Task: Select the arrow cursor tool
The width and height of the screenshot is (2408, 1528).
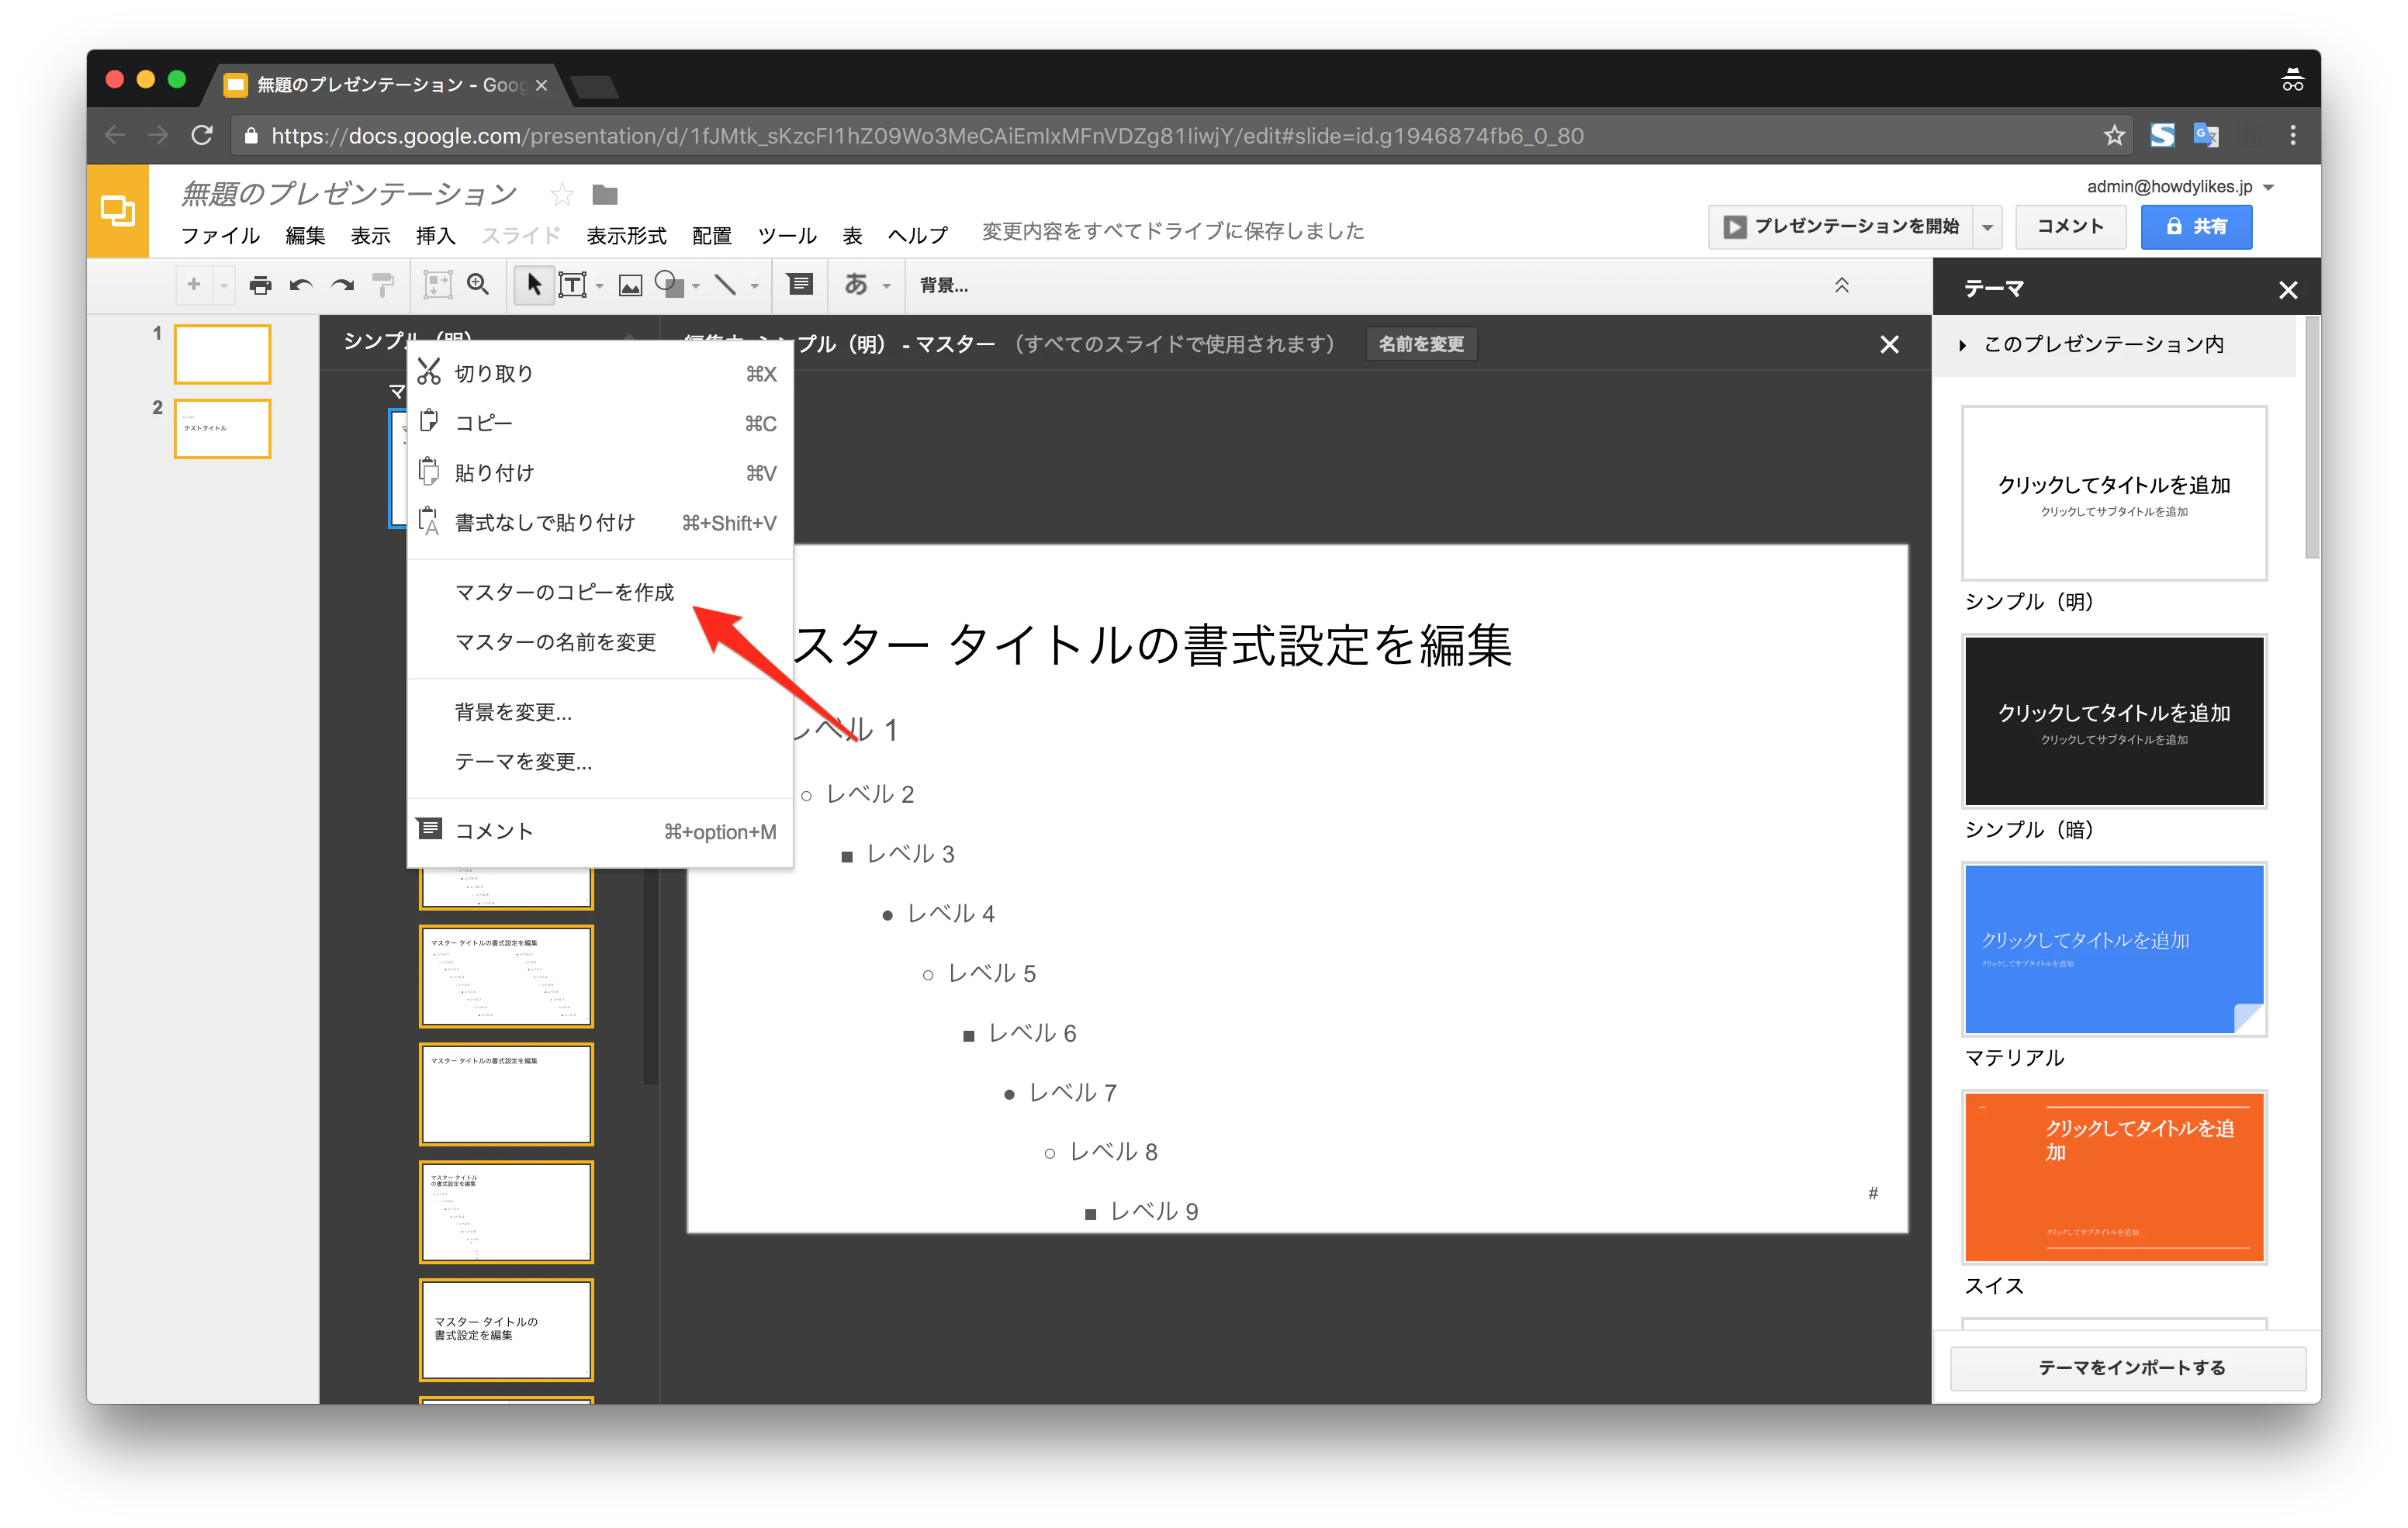Action: pyautogui.click(x=534, y=285)
